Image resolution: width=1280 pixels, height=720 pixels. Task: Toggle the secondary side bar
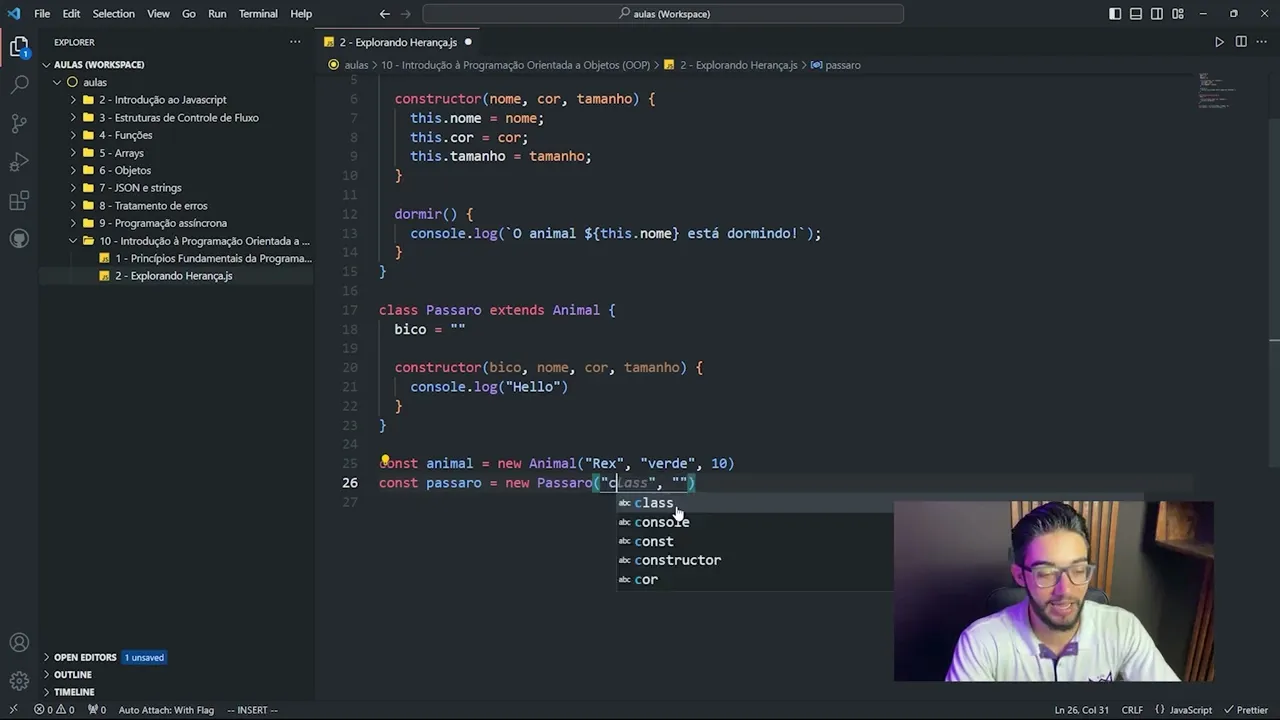1157,14
